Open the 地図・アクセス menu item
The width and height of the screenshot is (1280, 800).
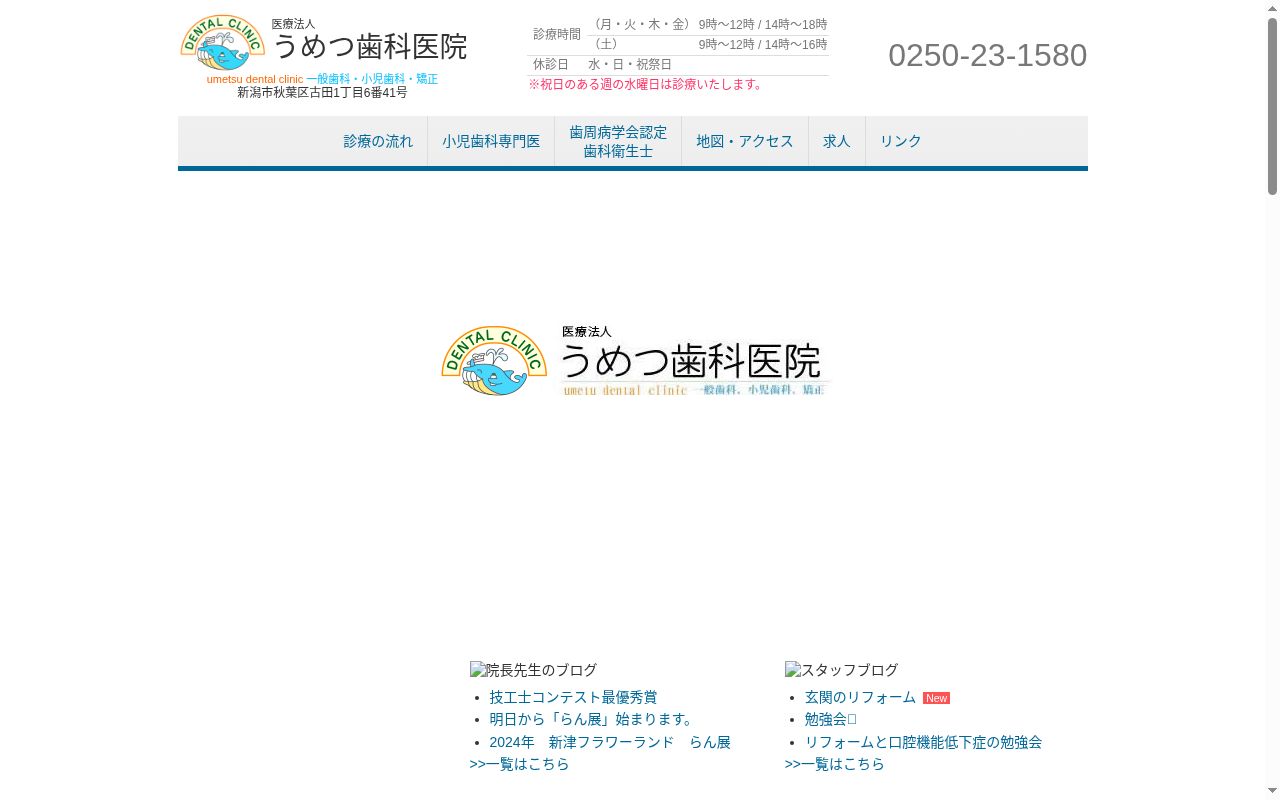pos(745,141)
